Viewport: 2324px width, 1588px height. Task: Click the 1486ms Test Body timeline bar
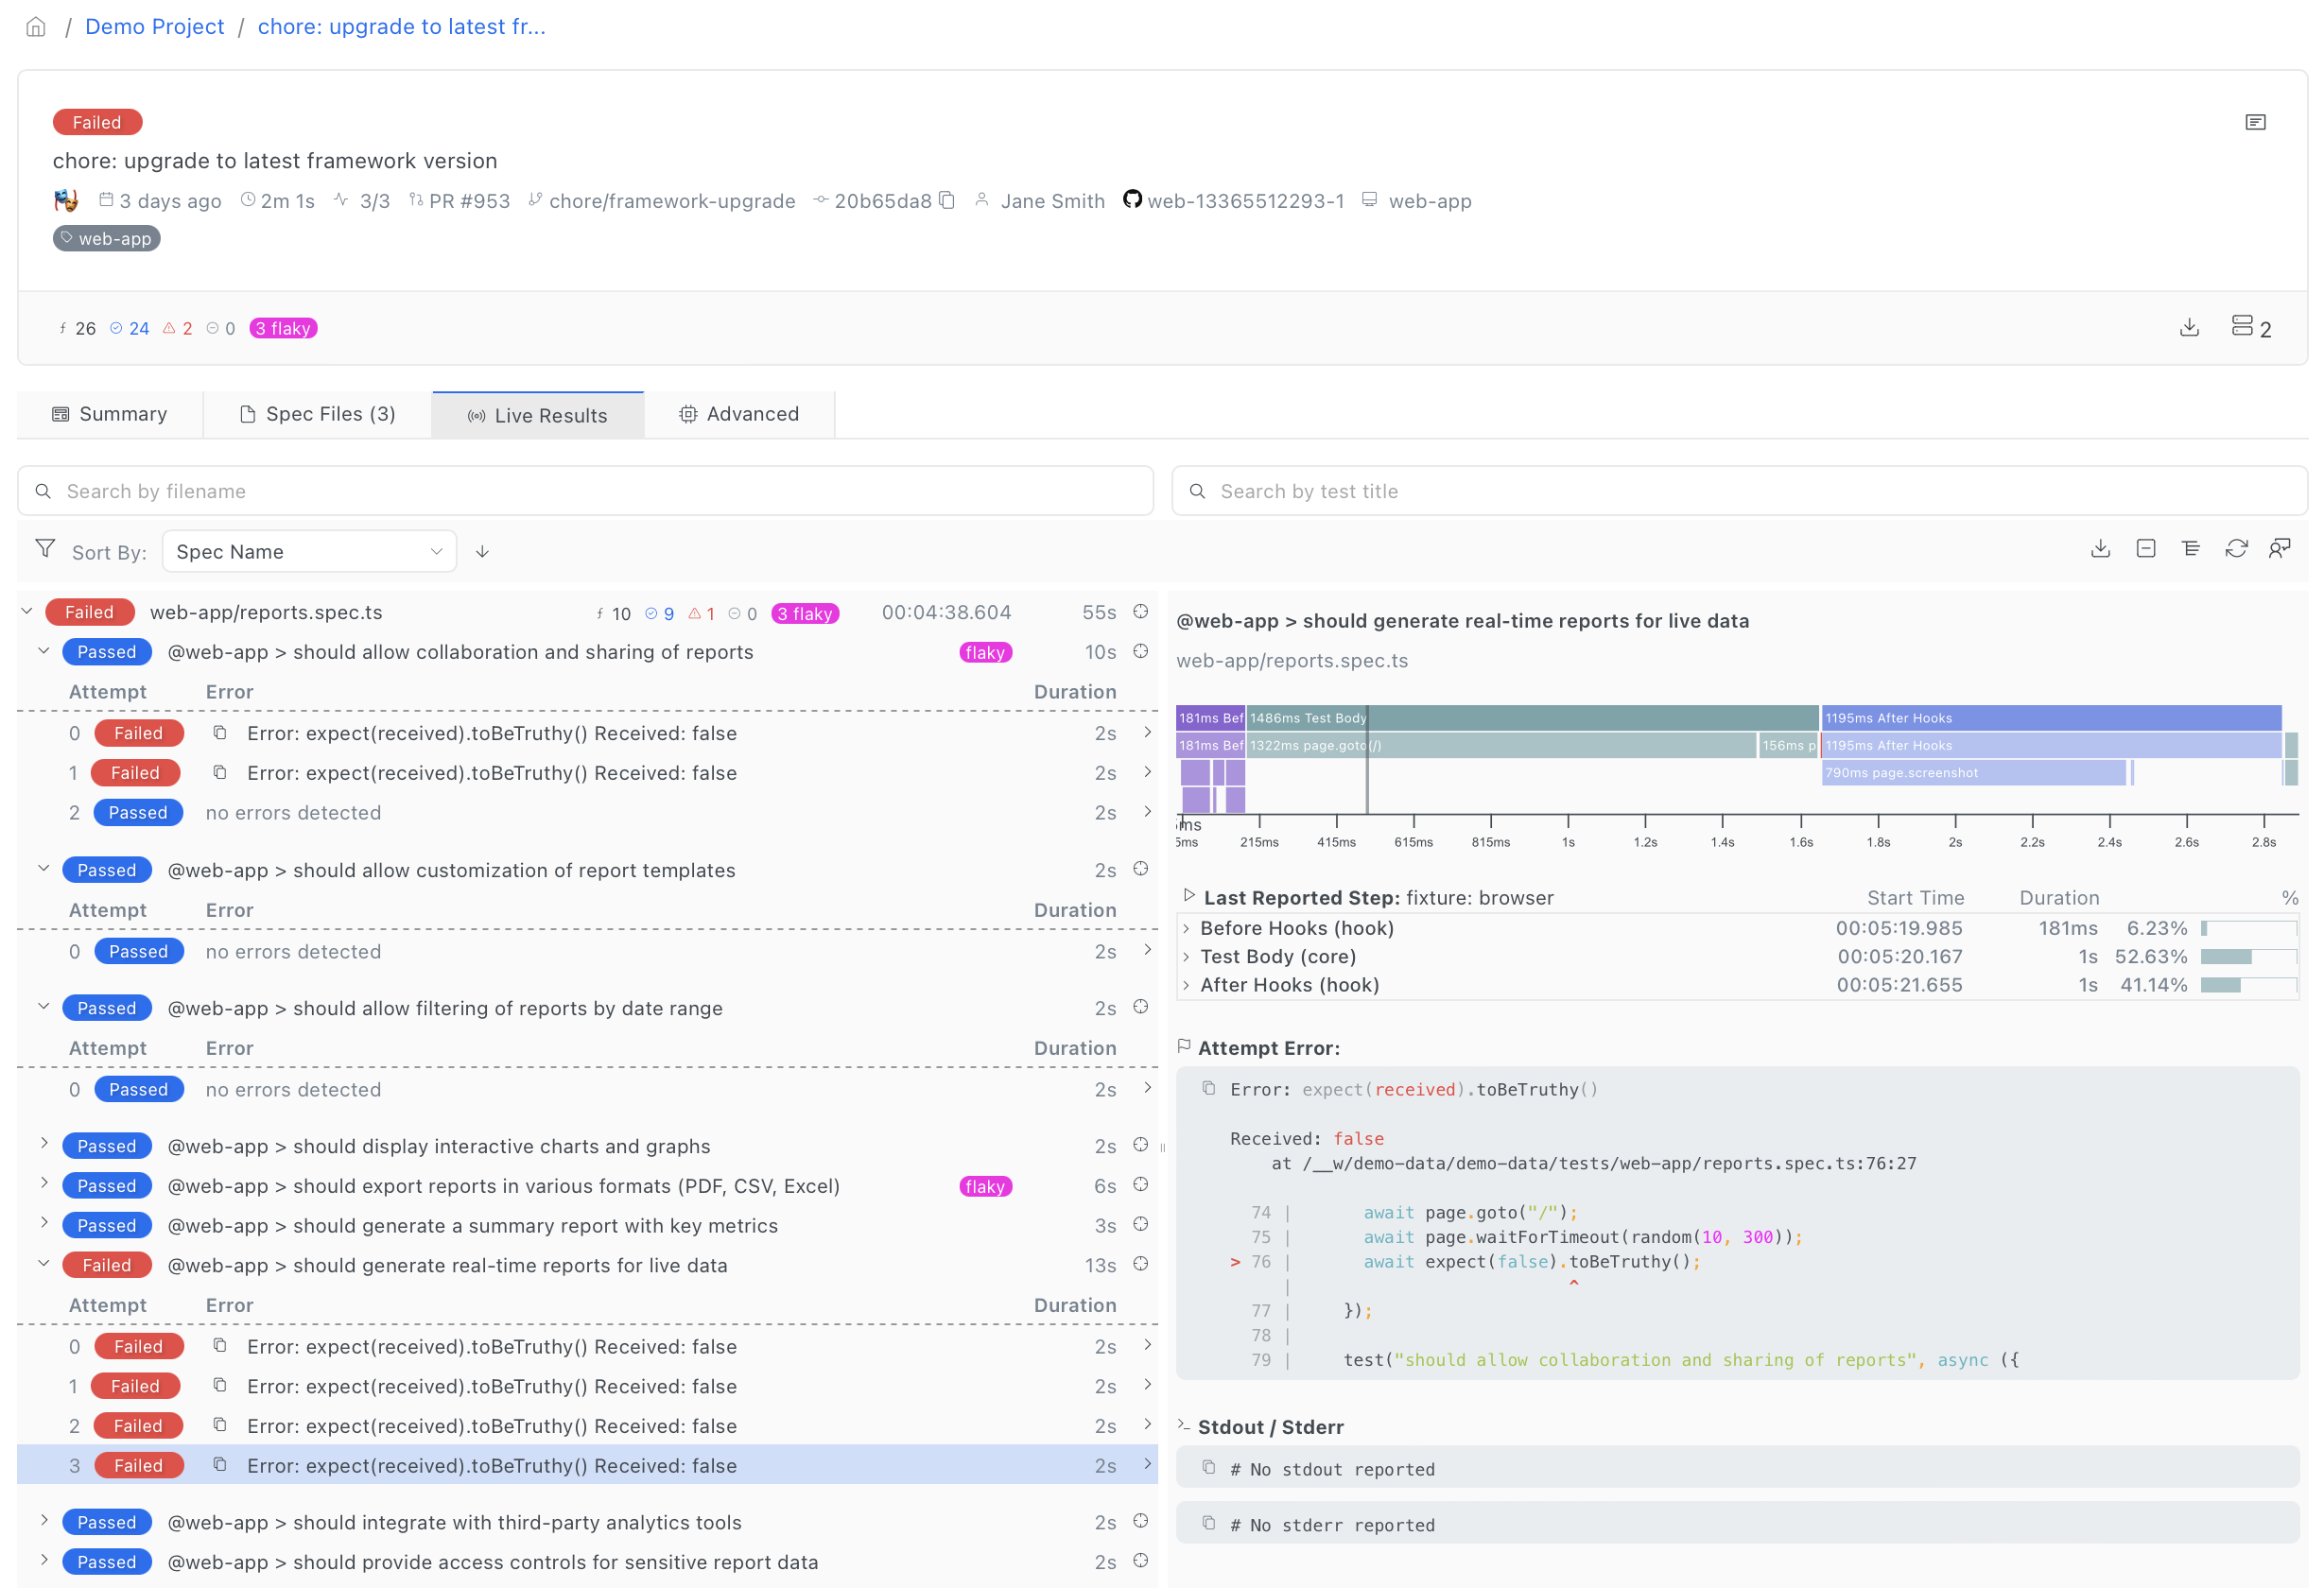click(x=1532, y=718)
